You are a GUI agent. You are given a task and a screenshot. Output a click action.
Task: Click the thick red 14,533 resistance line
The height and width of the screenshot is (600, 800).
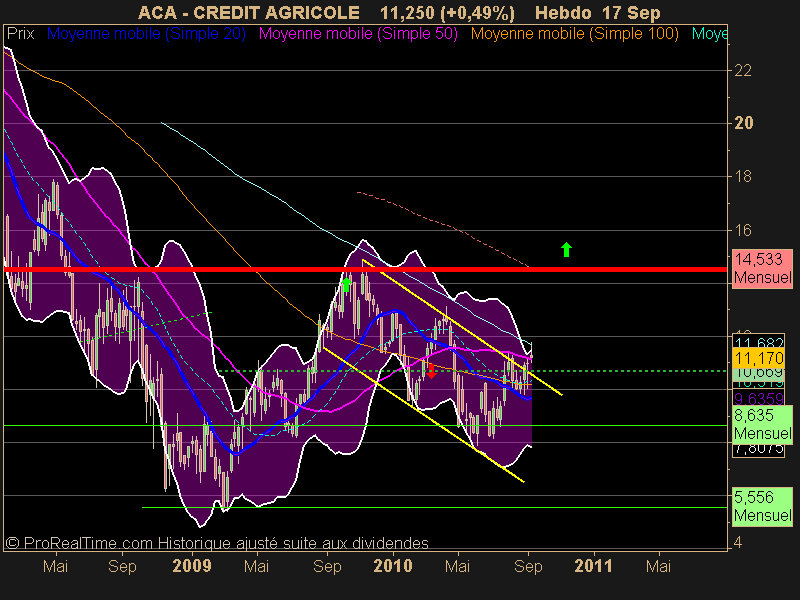tap(365, 269)
